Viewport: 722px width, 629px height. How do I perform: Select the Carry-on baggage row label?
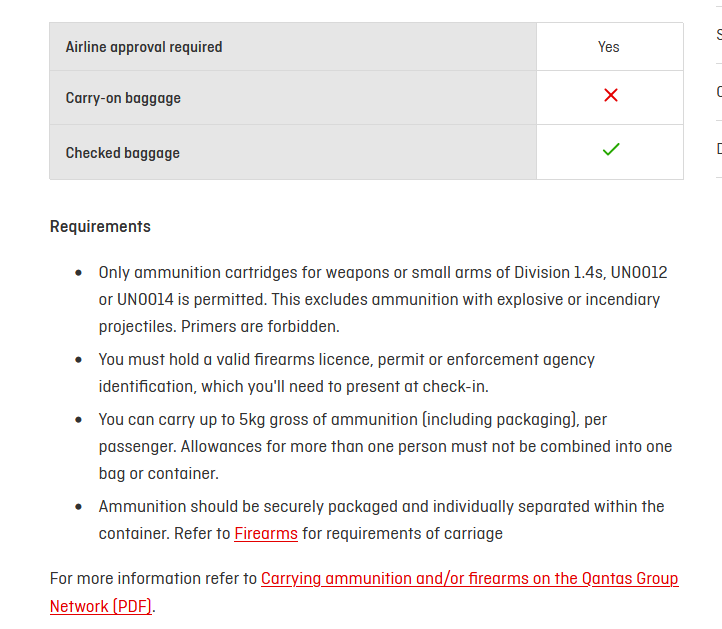click(123, 98)
